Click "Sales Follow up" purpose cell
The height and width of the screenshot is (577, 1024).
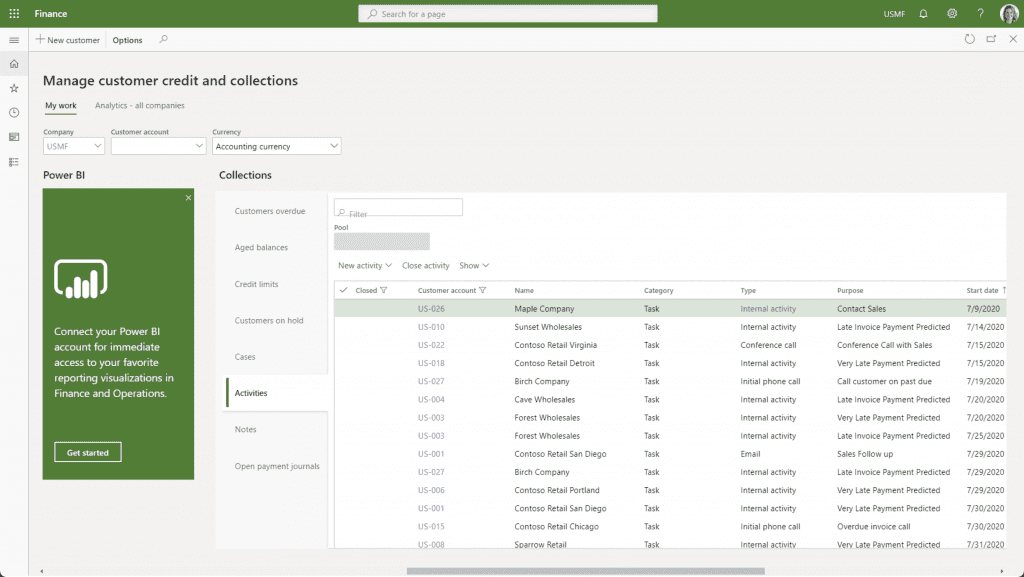865,454
